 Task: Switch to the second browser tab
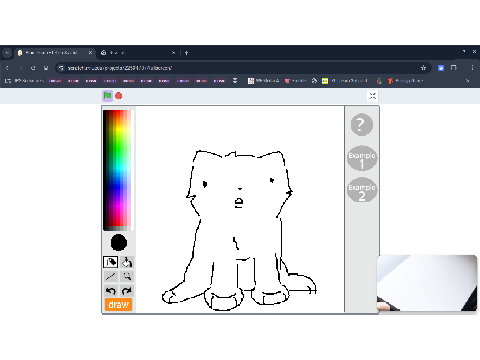tap(138, 53)
